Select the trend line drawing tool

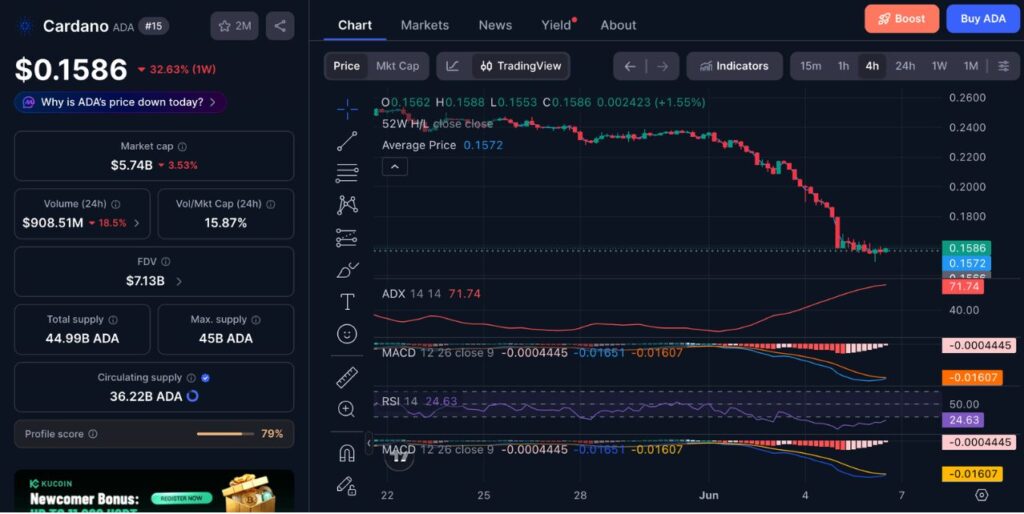coord(347,141)
